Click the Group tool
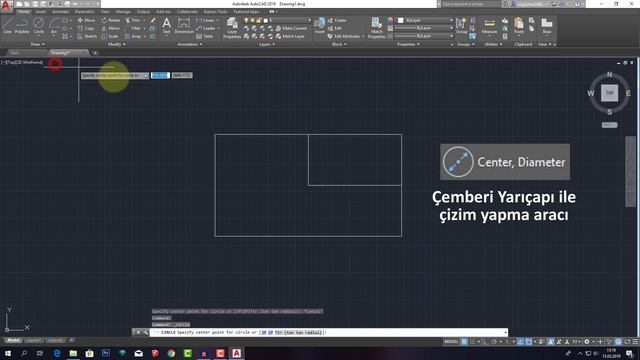This screenshot has width=640, height=360. (462, 25)
